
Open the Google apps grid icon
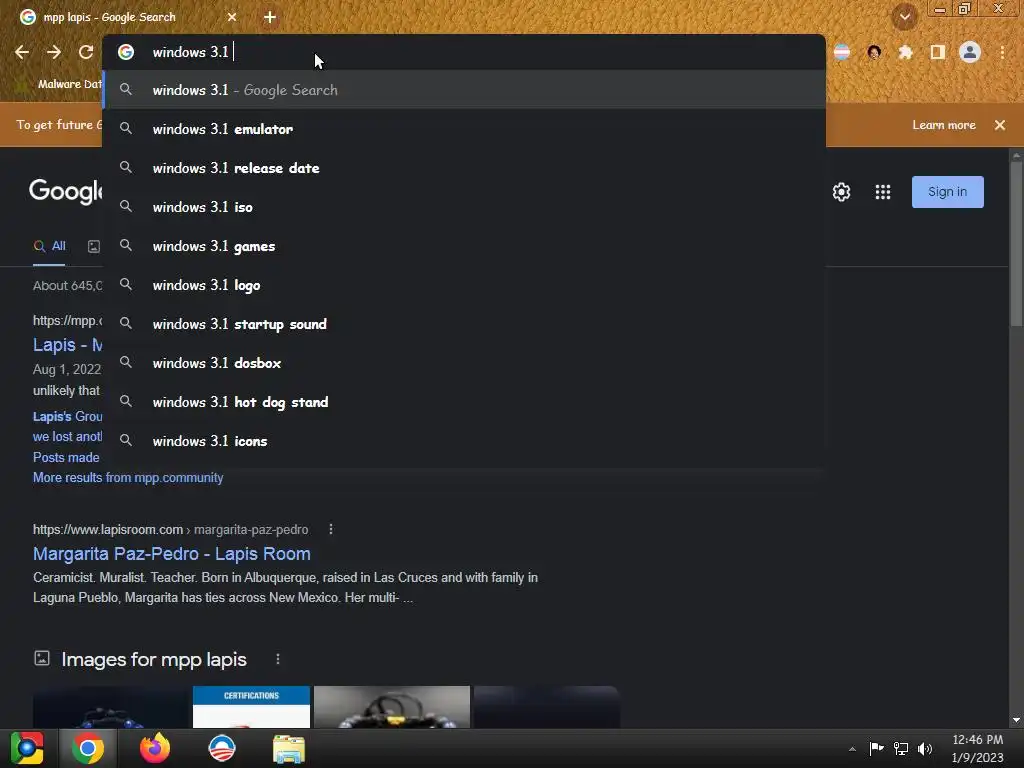click(x=883, y=192)
